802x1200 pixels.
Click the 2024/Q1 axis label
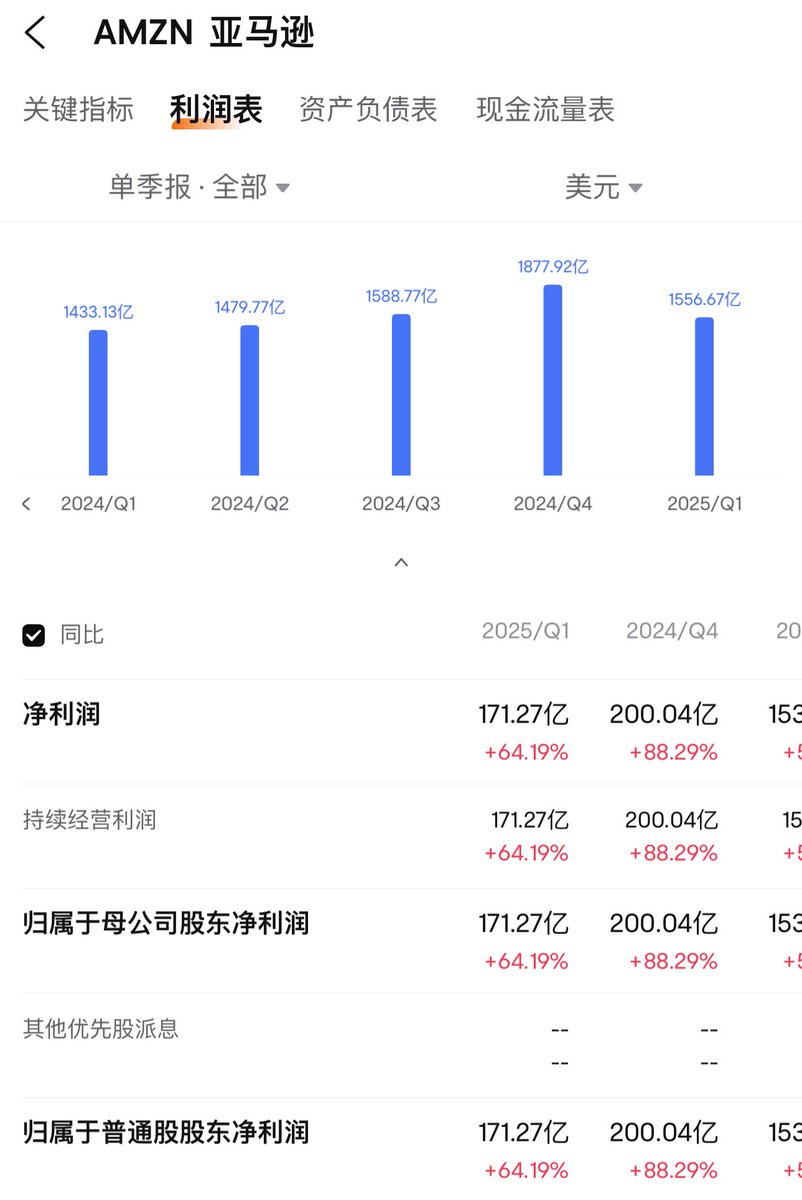tap(98, 504)
